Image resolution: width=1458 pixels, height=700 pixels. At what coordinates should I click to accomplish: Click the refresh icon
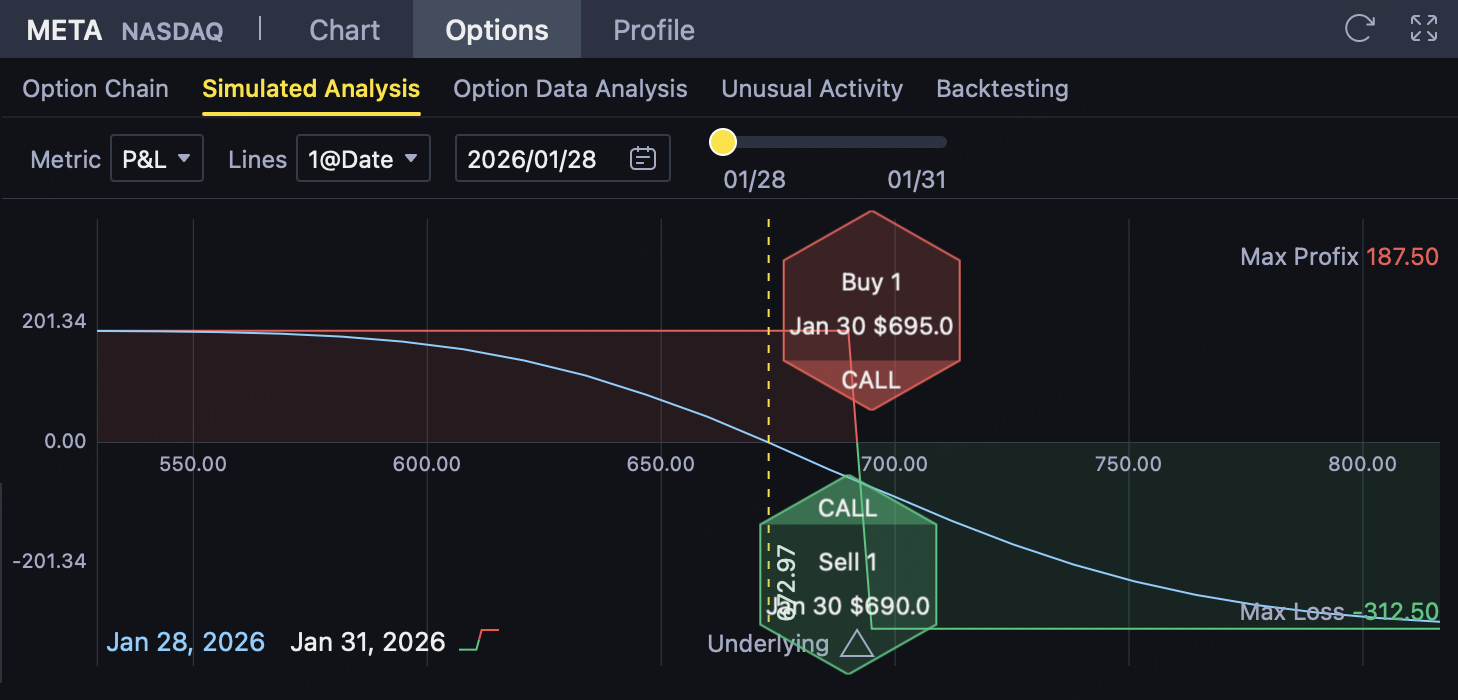1358,29
